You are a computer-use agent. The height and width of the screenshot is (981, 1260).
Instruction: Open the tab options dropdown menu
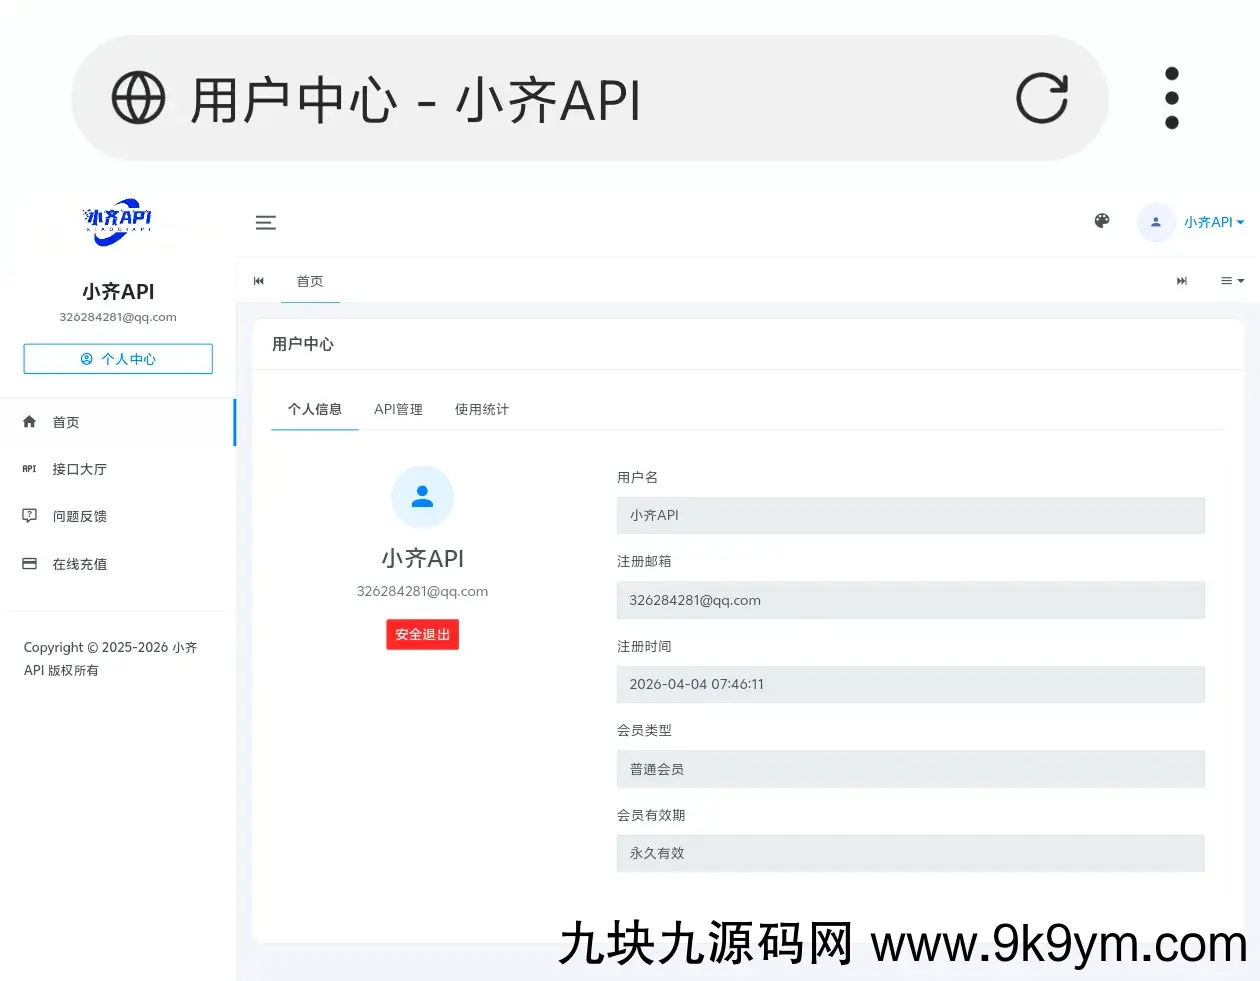[x=1231, y=281]
